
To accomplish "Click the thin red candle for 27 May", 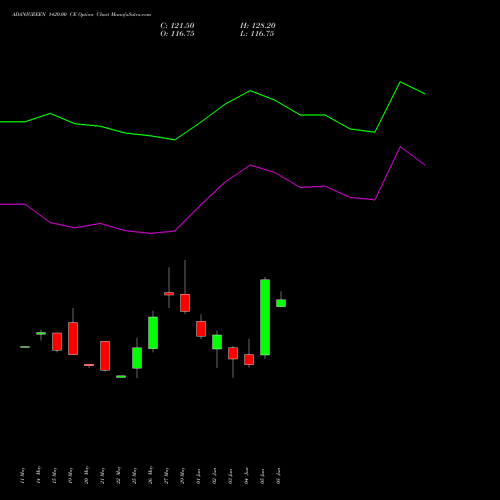I will pyautogui.click(x=169, y=294).
